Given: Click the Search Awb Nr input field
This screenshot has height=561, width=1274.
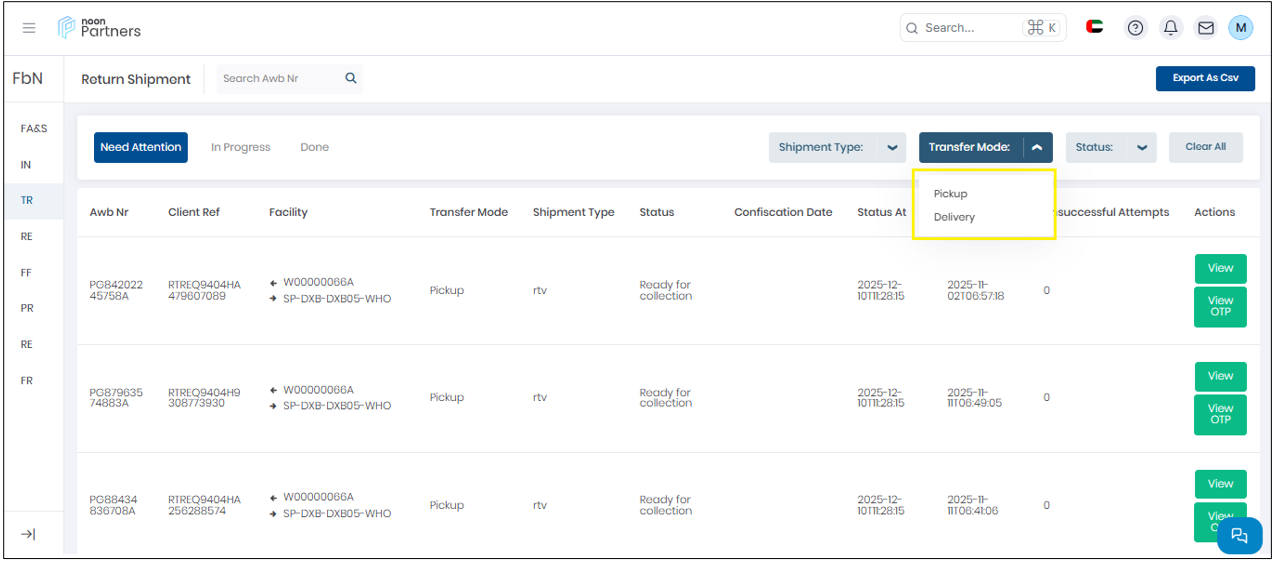Looking at the screenshot, I should coord(278,78).
